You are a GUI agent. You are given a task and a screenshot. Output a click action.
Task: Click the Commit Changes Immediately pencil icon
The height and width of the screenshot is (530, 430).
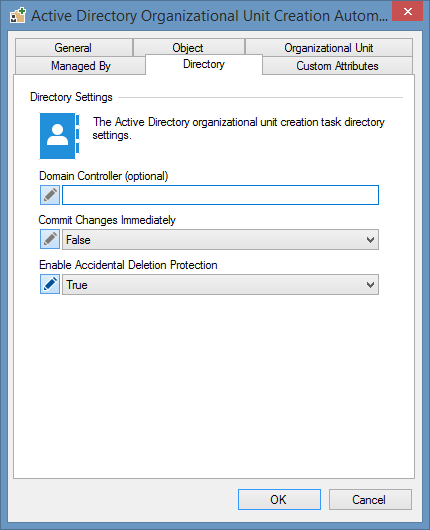(50, 239)
